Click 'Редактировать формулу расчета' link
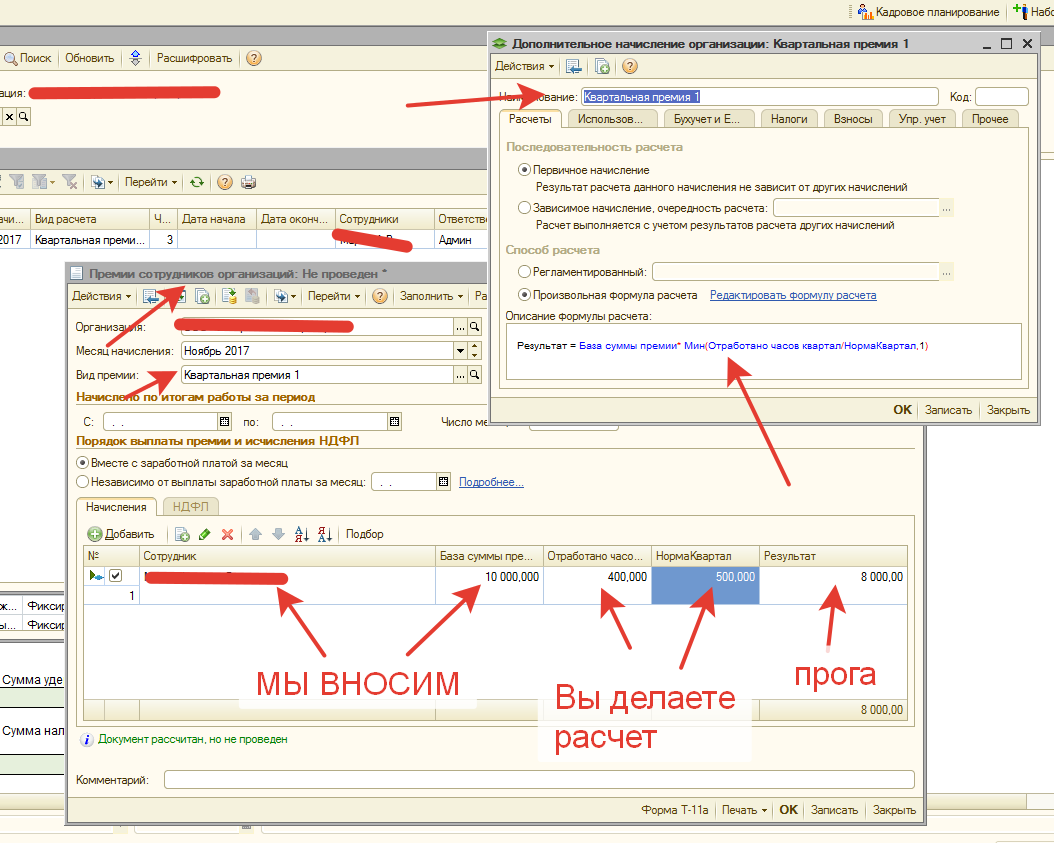This screenshot has width=1054, height=843. (792, 295)
